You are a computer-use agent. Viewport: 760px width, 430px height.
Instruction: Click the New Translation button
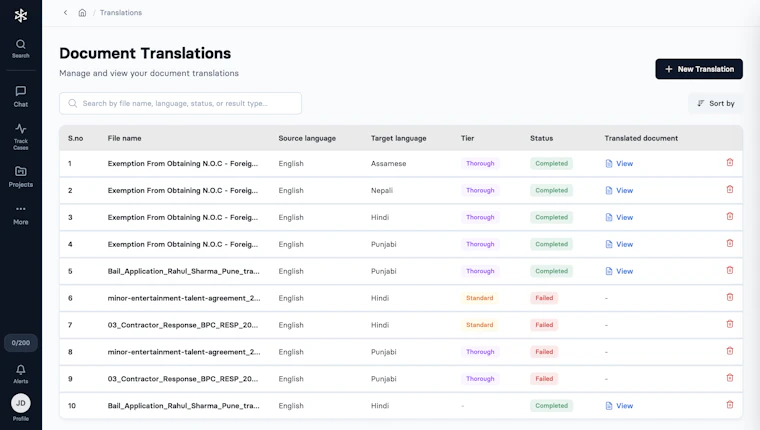pyautogui.click(x=699, y=69)
